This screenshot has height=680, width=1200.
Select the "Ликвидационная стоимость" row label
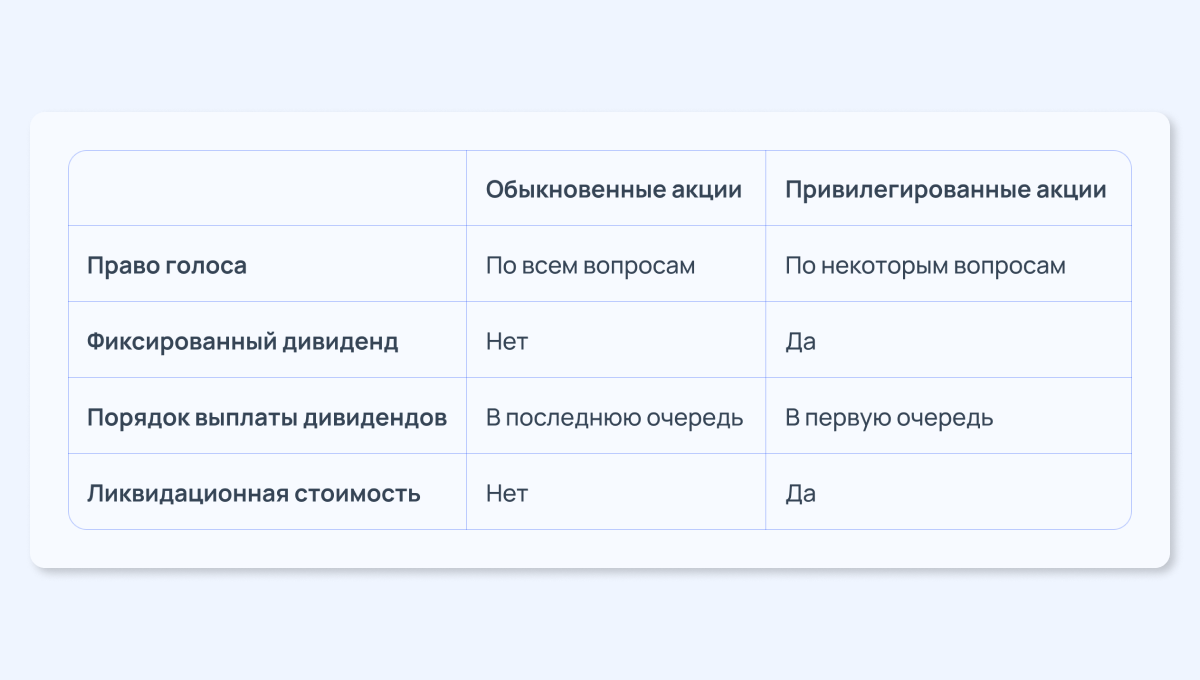click(253, 493)
